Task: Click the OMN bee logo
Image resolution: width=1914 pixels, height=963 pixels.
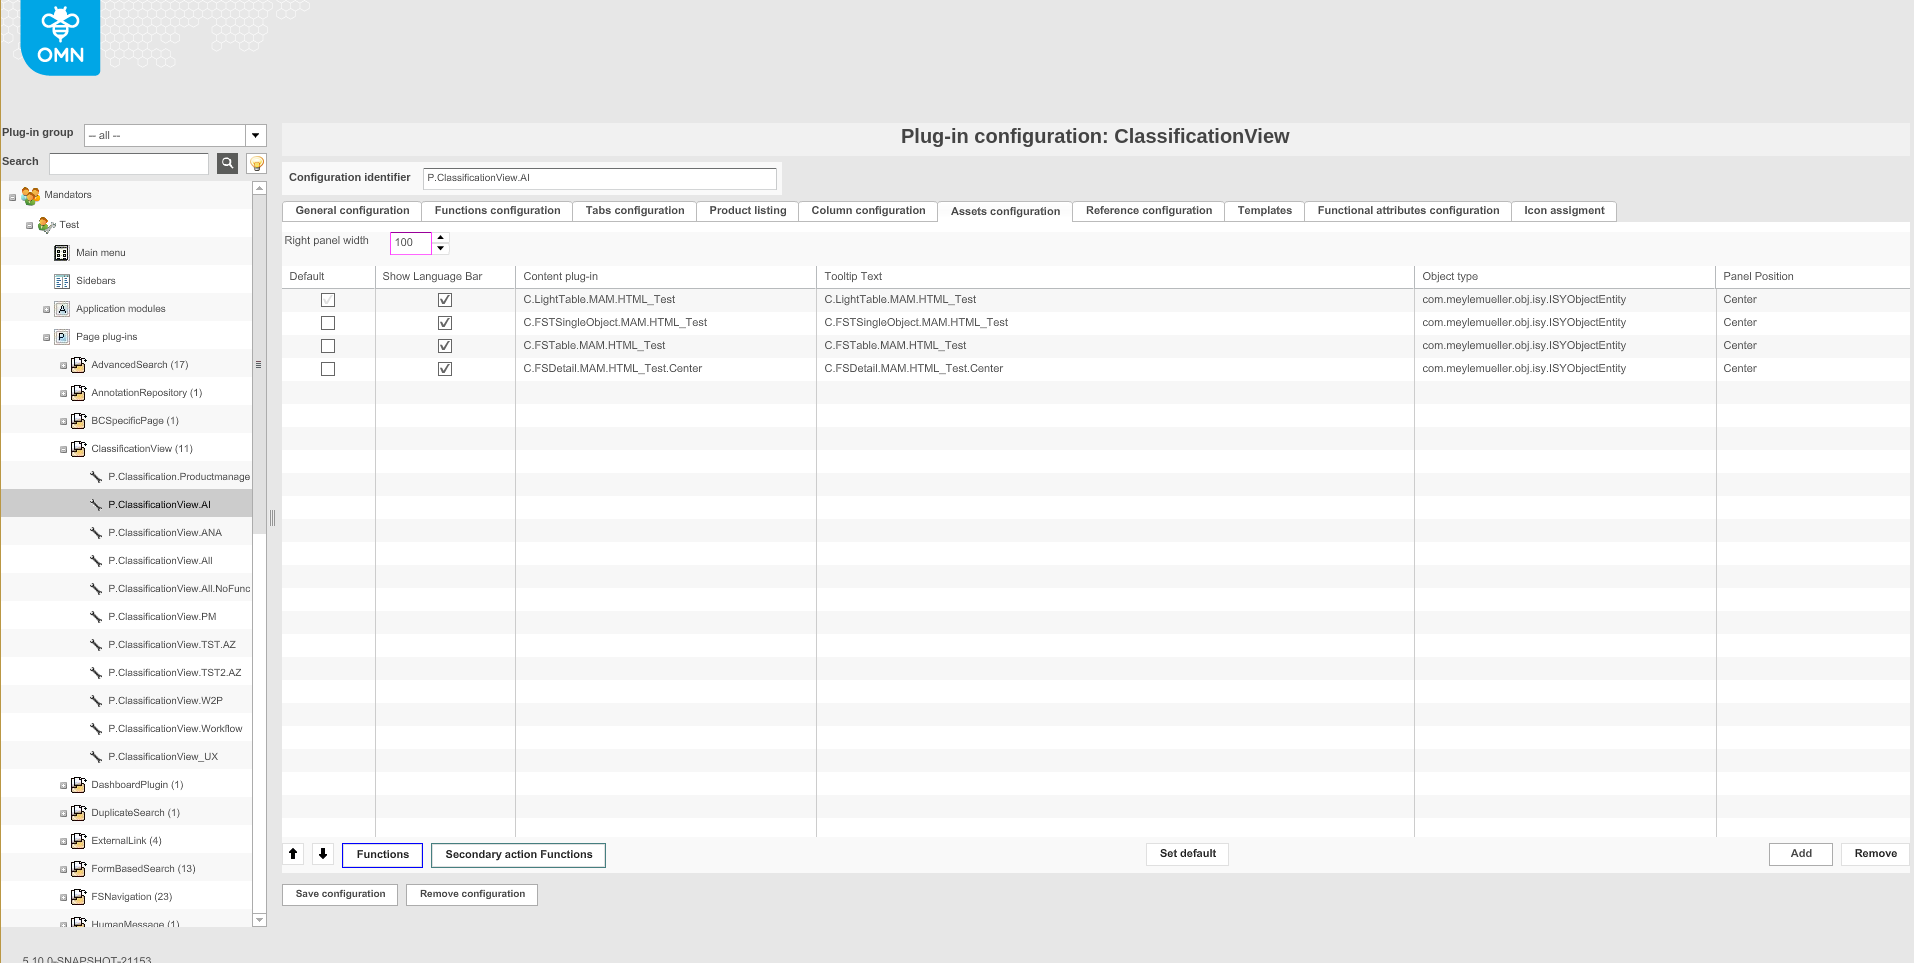Action: pyautogui.click(x=59, y=37)
